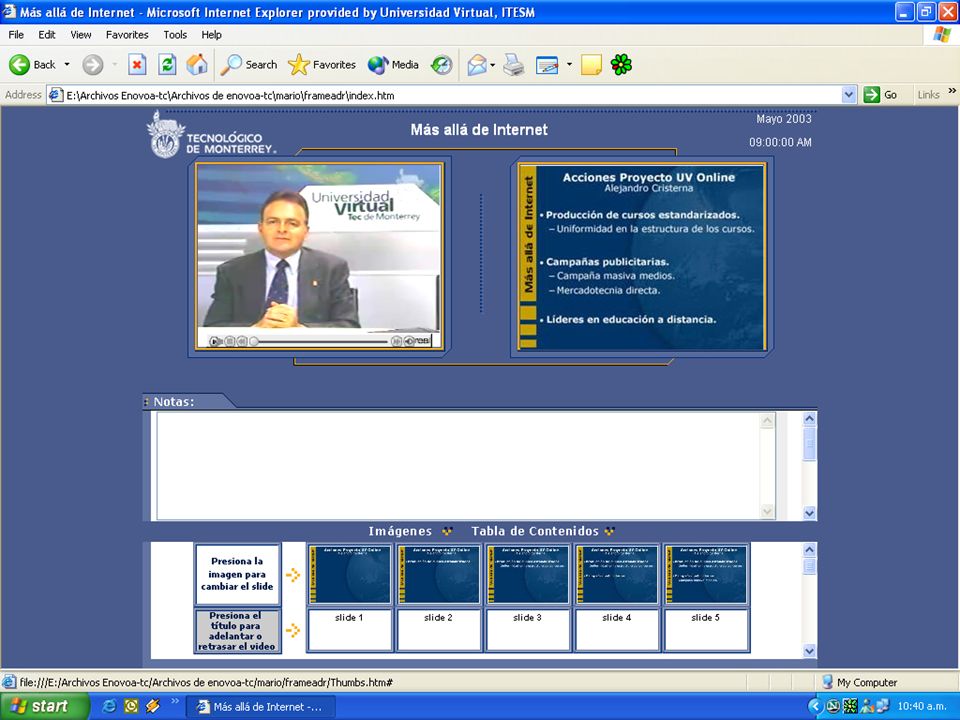
Task: Print the current page
Action: (x=514, y=64)
